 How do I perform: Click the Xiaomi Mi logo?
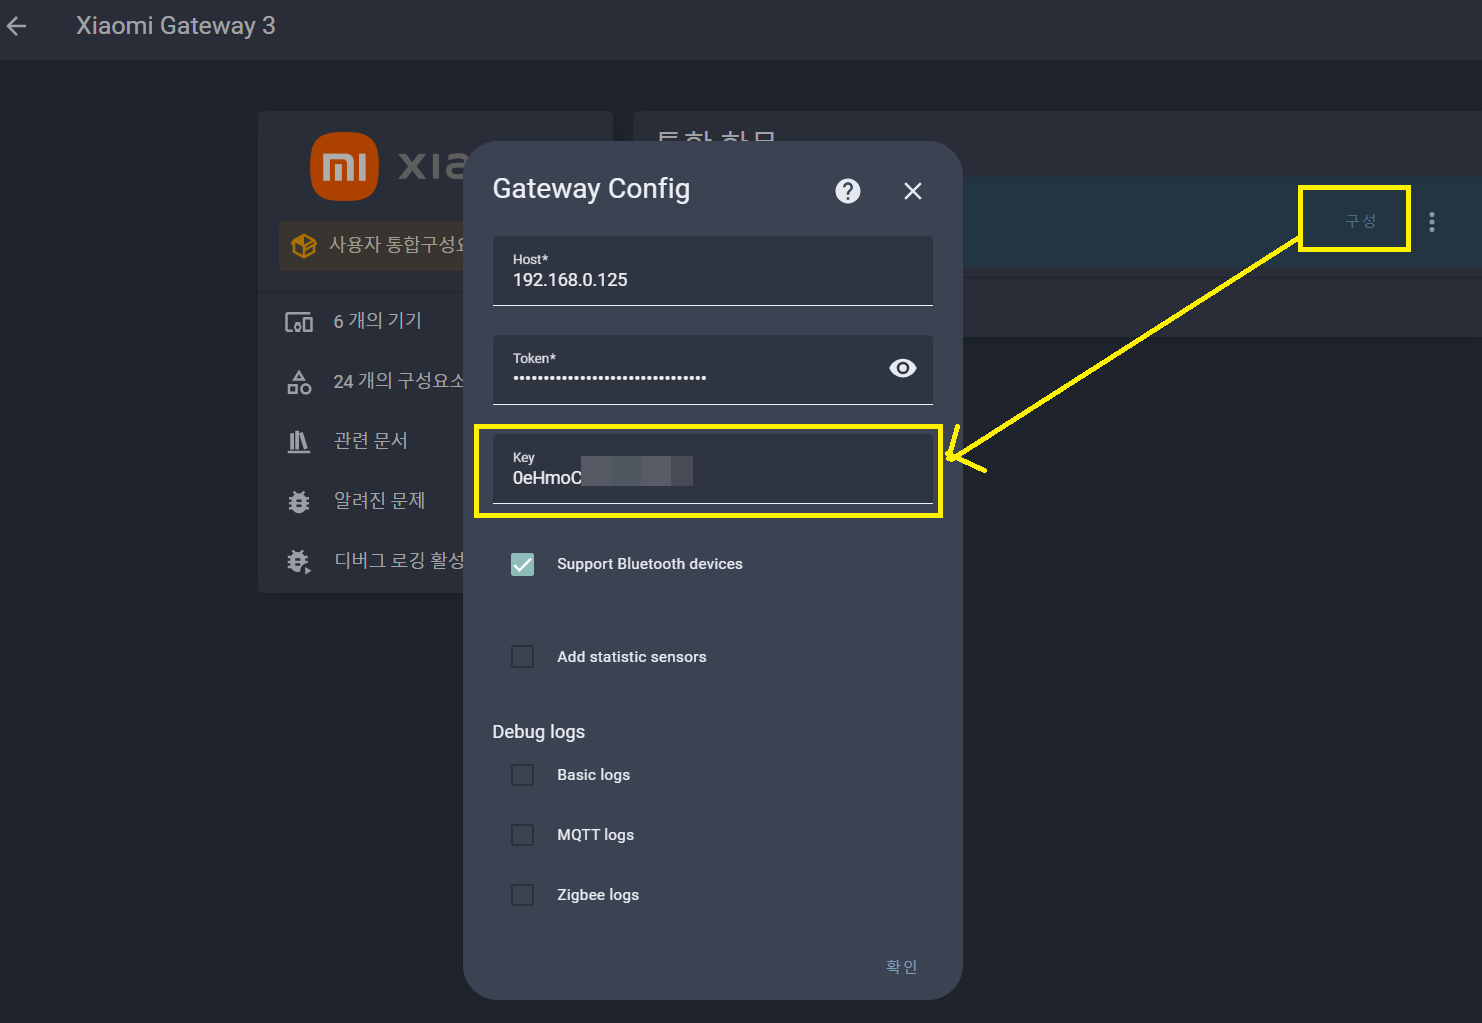click(345, 166)
